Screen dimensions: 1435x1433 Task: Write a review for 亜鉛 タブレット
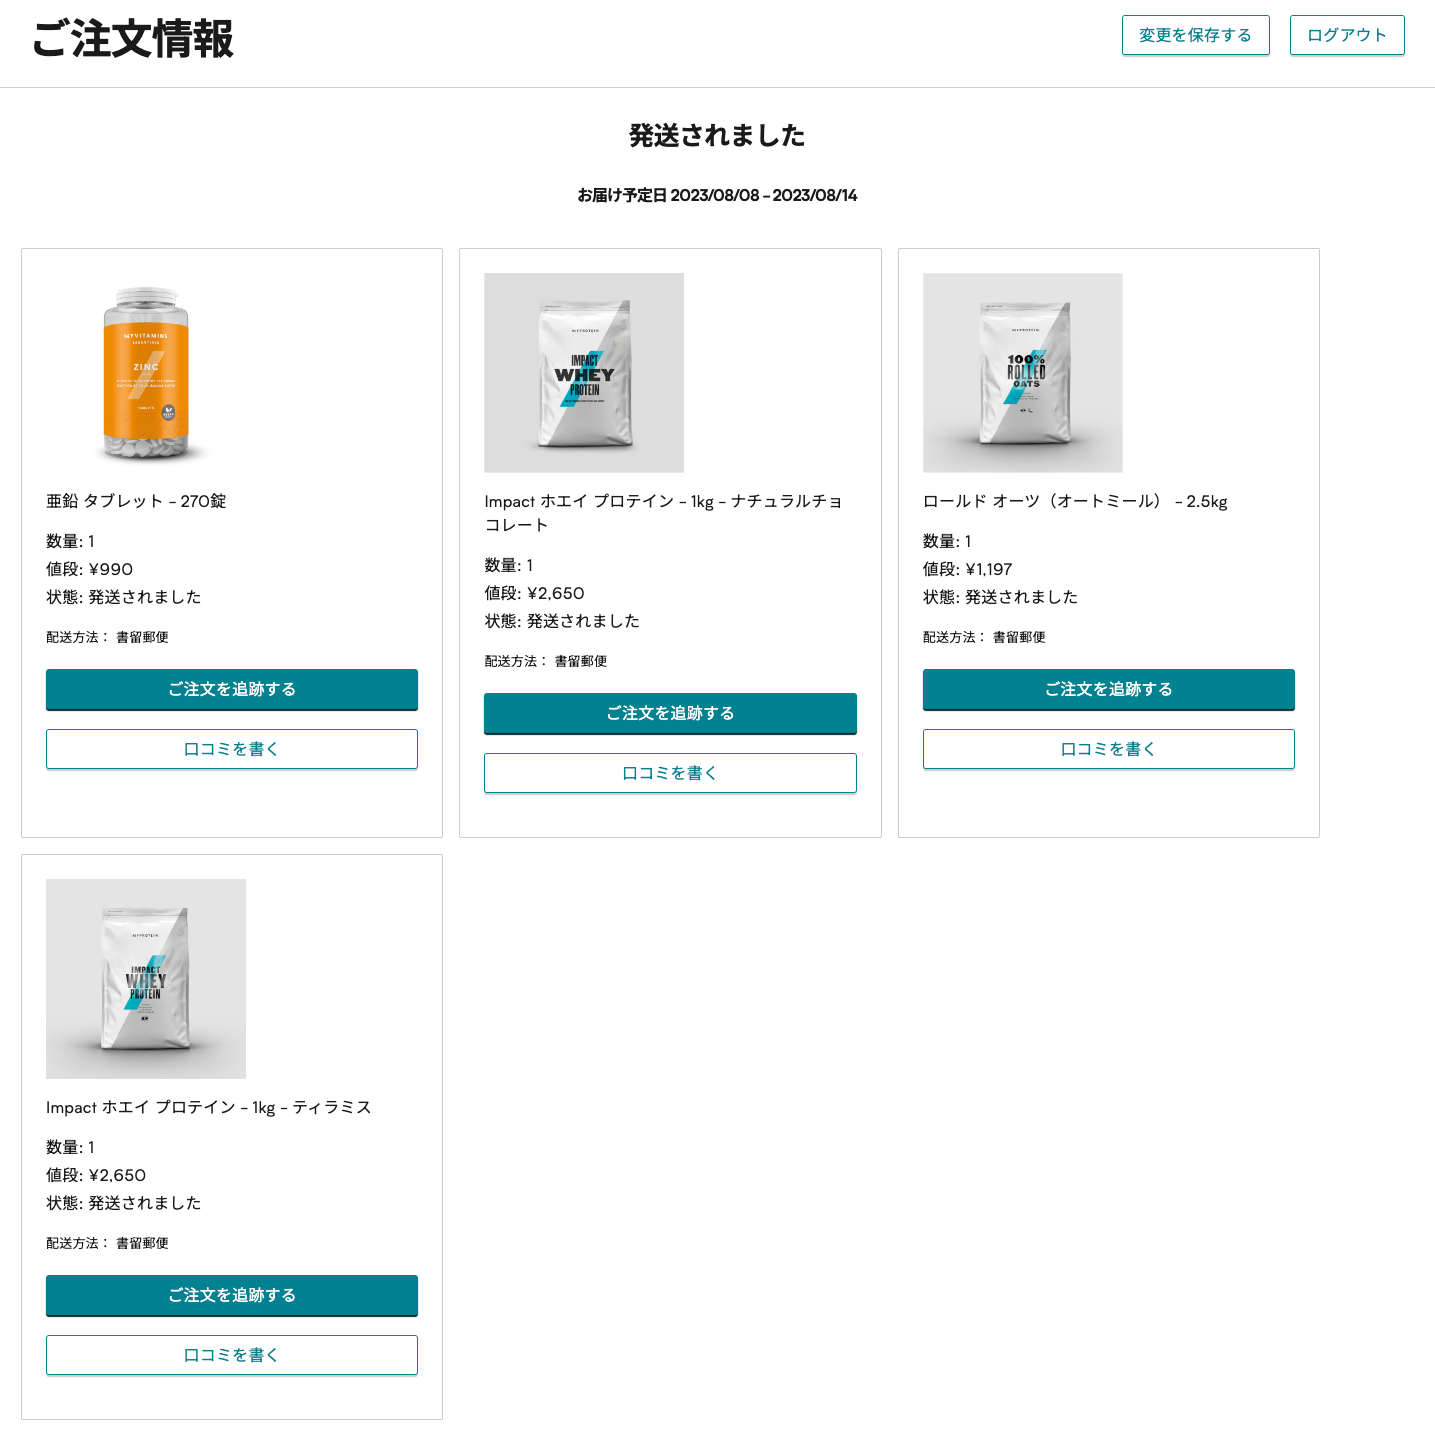pos(232,749)
